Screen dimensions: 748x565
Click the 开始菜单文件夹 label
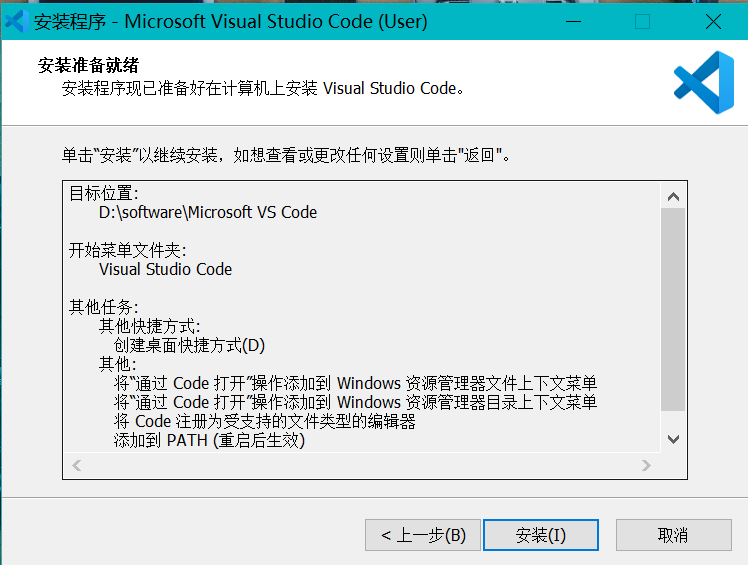point(127,250)
